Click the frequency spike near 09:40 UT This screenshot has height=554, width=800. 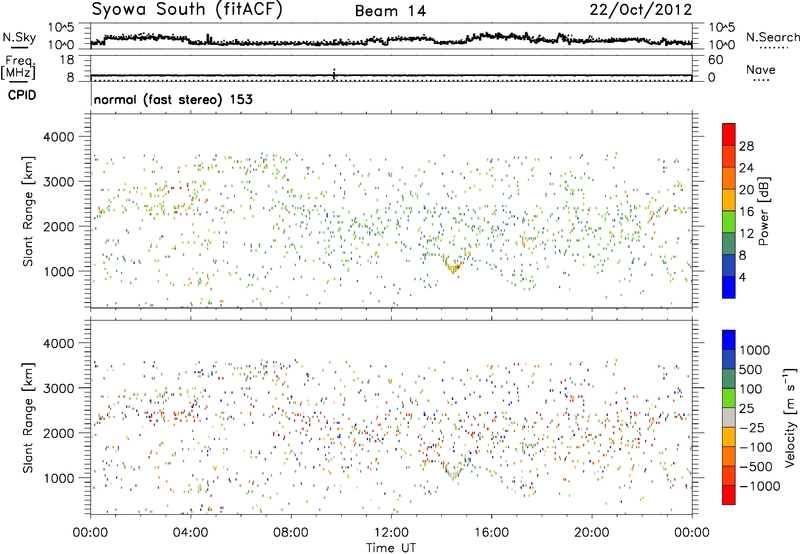point(334,74)
